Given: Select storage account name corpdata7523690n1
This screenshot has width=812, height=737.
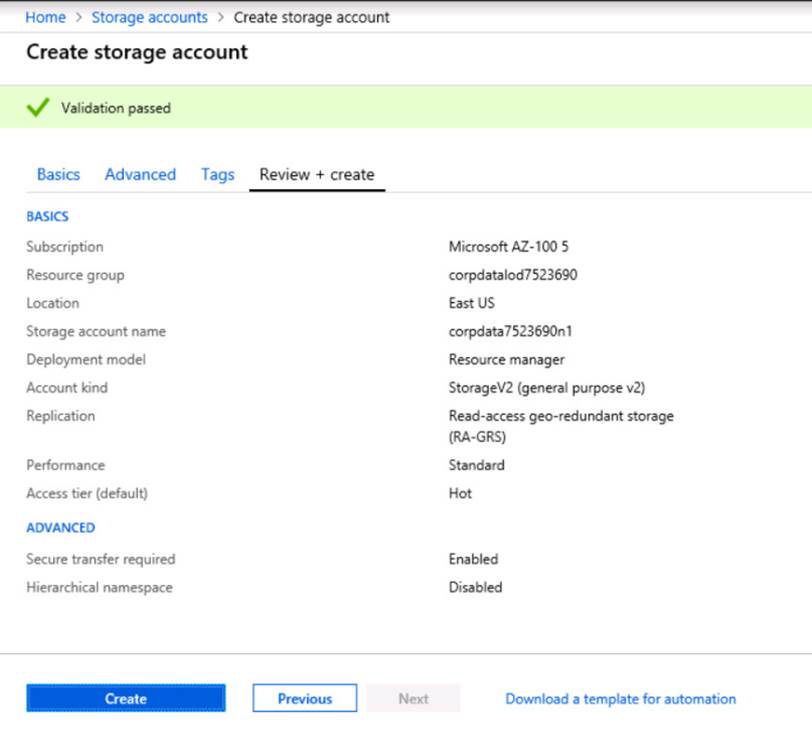Looking at the screenshot, I should pos(510,331).
